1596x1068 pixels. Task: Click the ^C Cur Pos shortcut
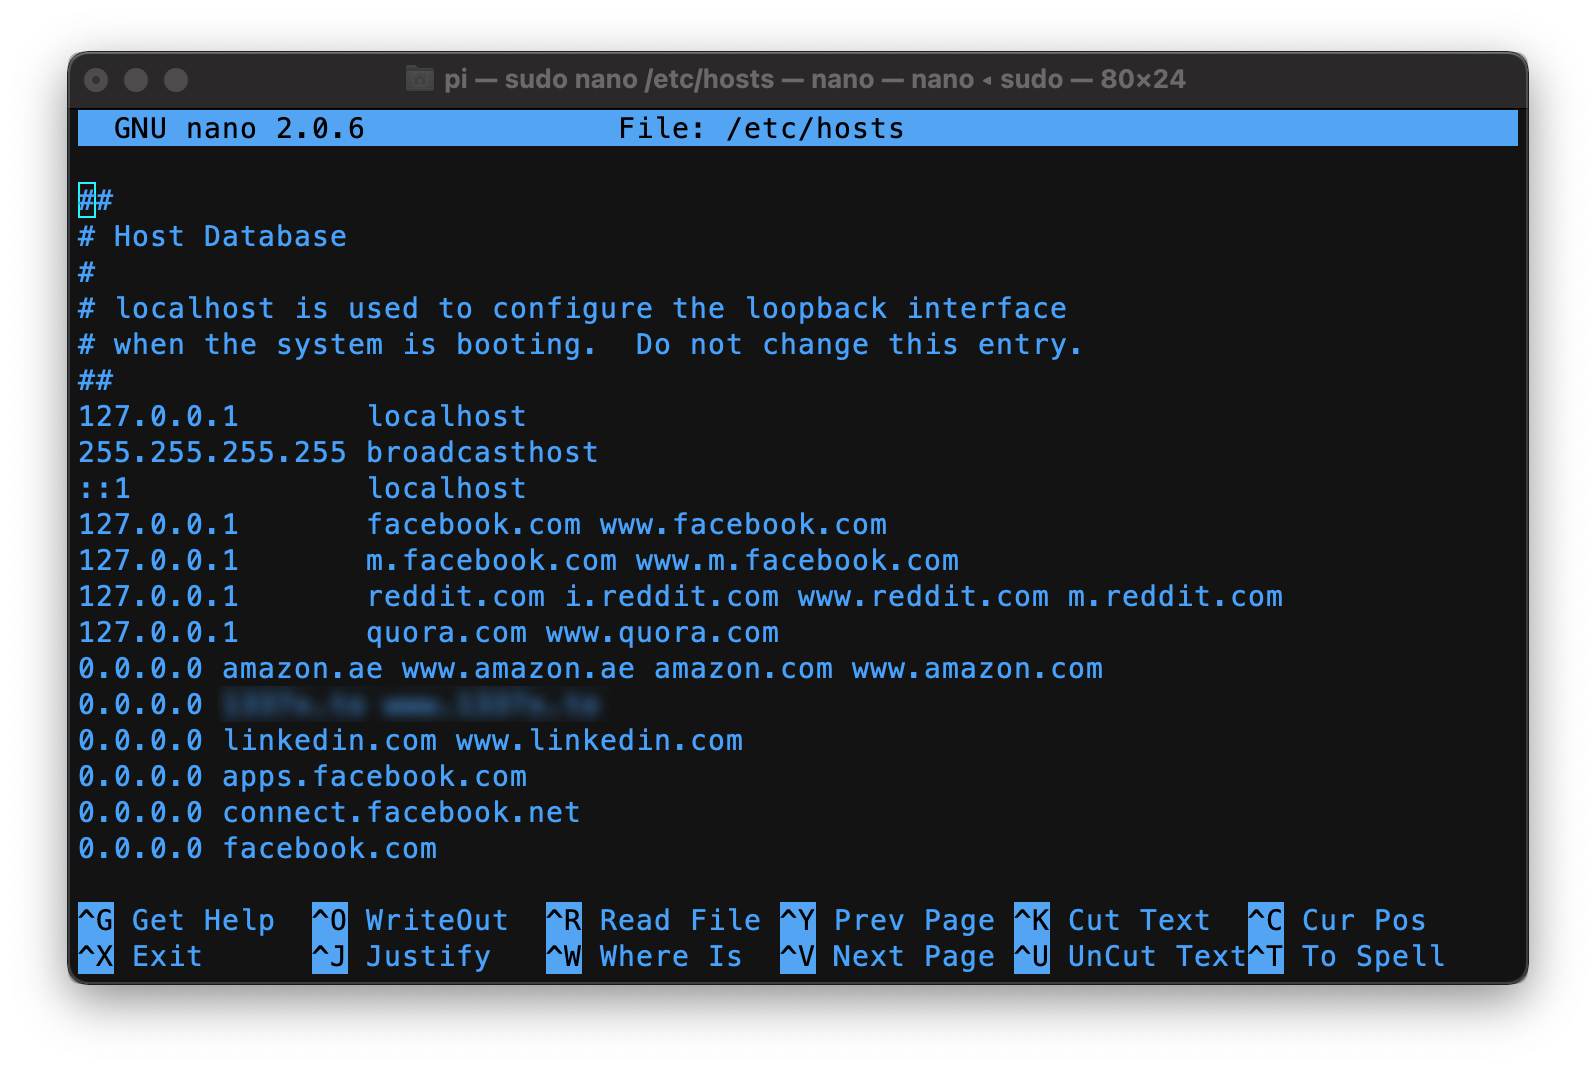[1338, 920]
